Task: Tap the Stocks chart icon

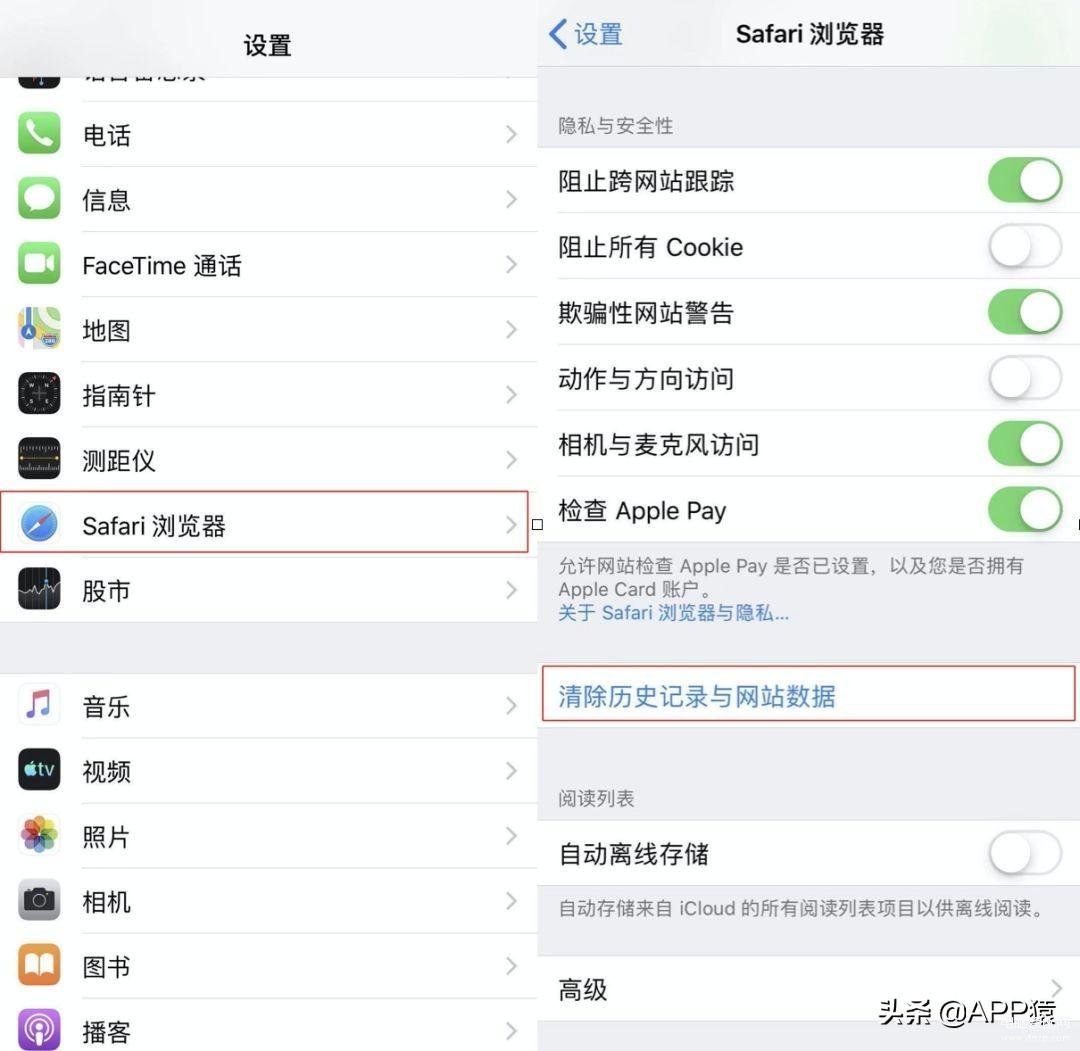Action: point(39,589)
